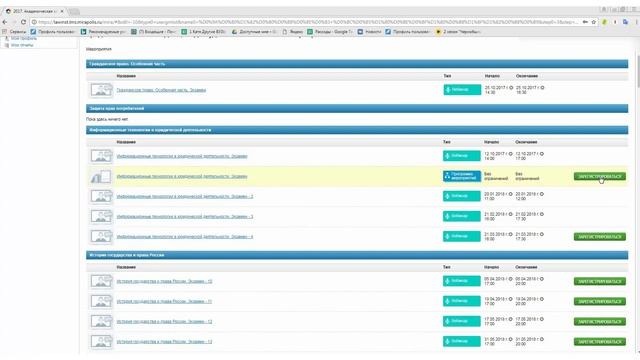Bookmark this page with the star icon
The image size is (640, 360).
[x=594, y=22]
